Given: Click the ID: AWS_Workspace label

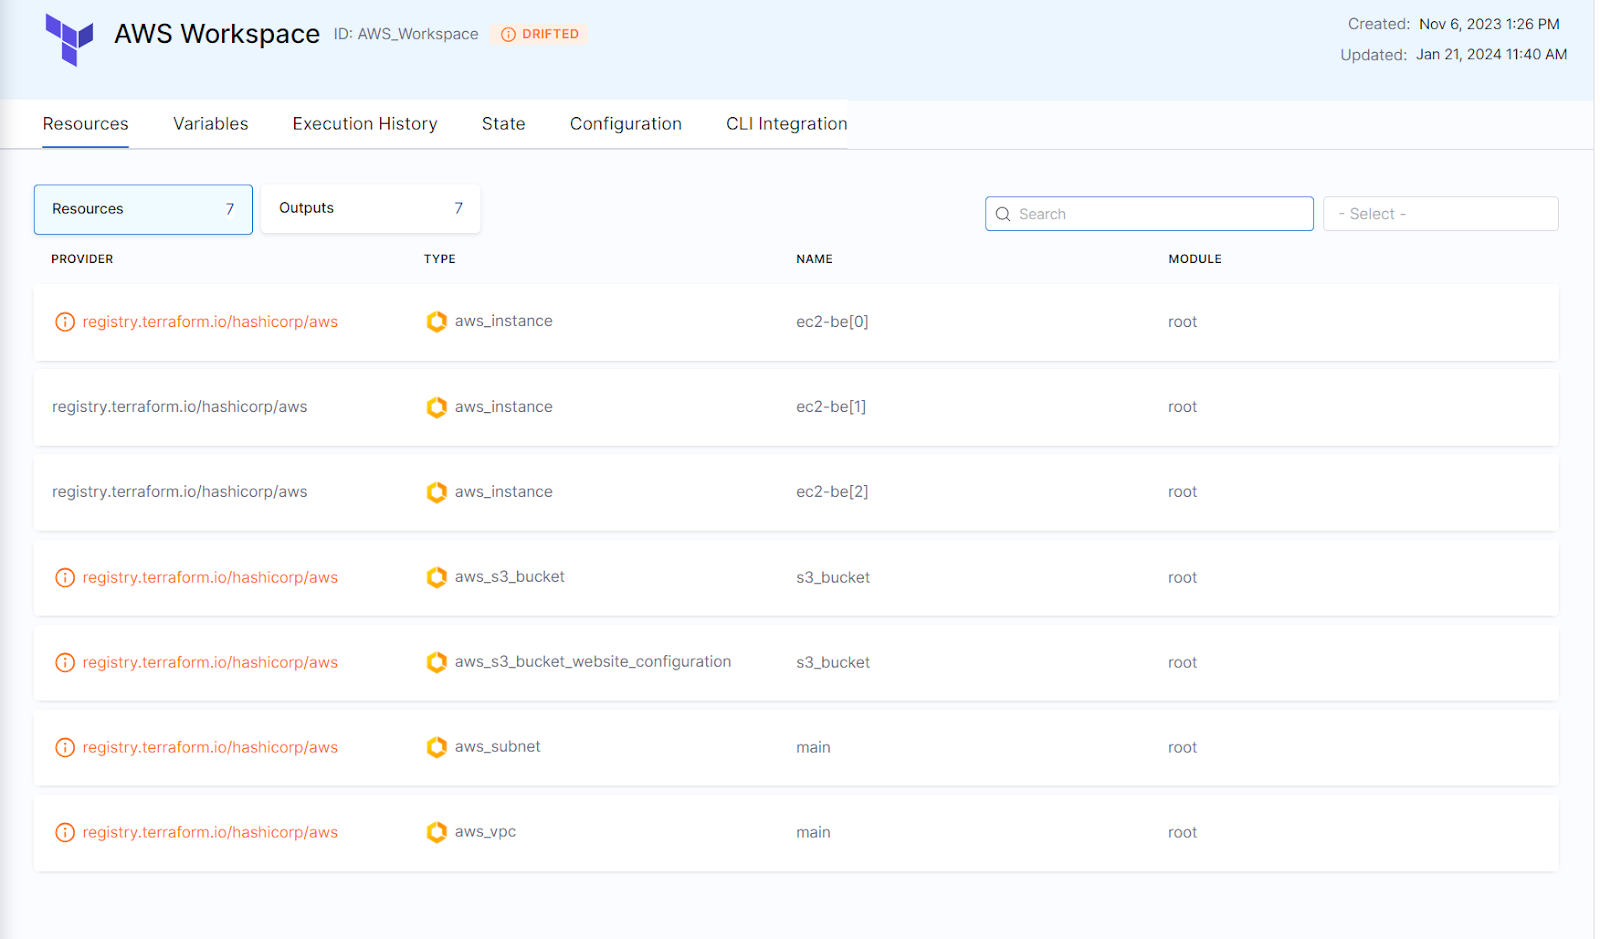Looking at the screenshot, I should [406, 34].
